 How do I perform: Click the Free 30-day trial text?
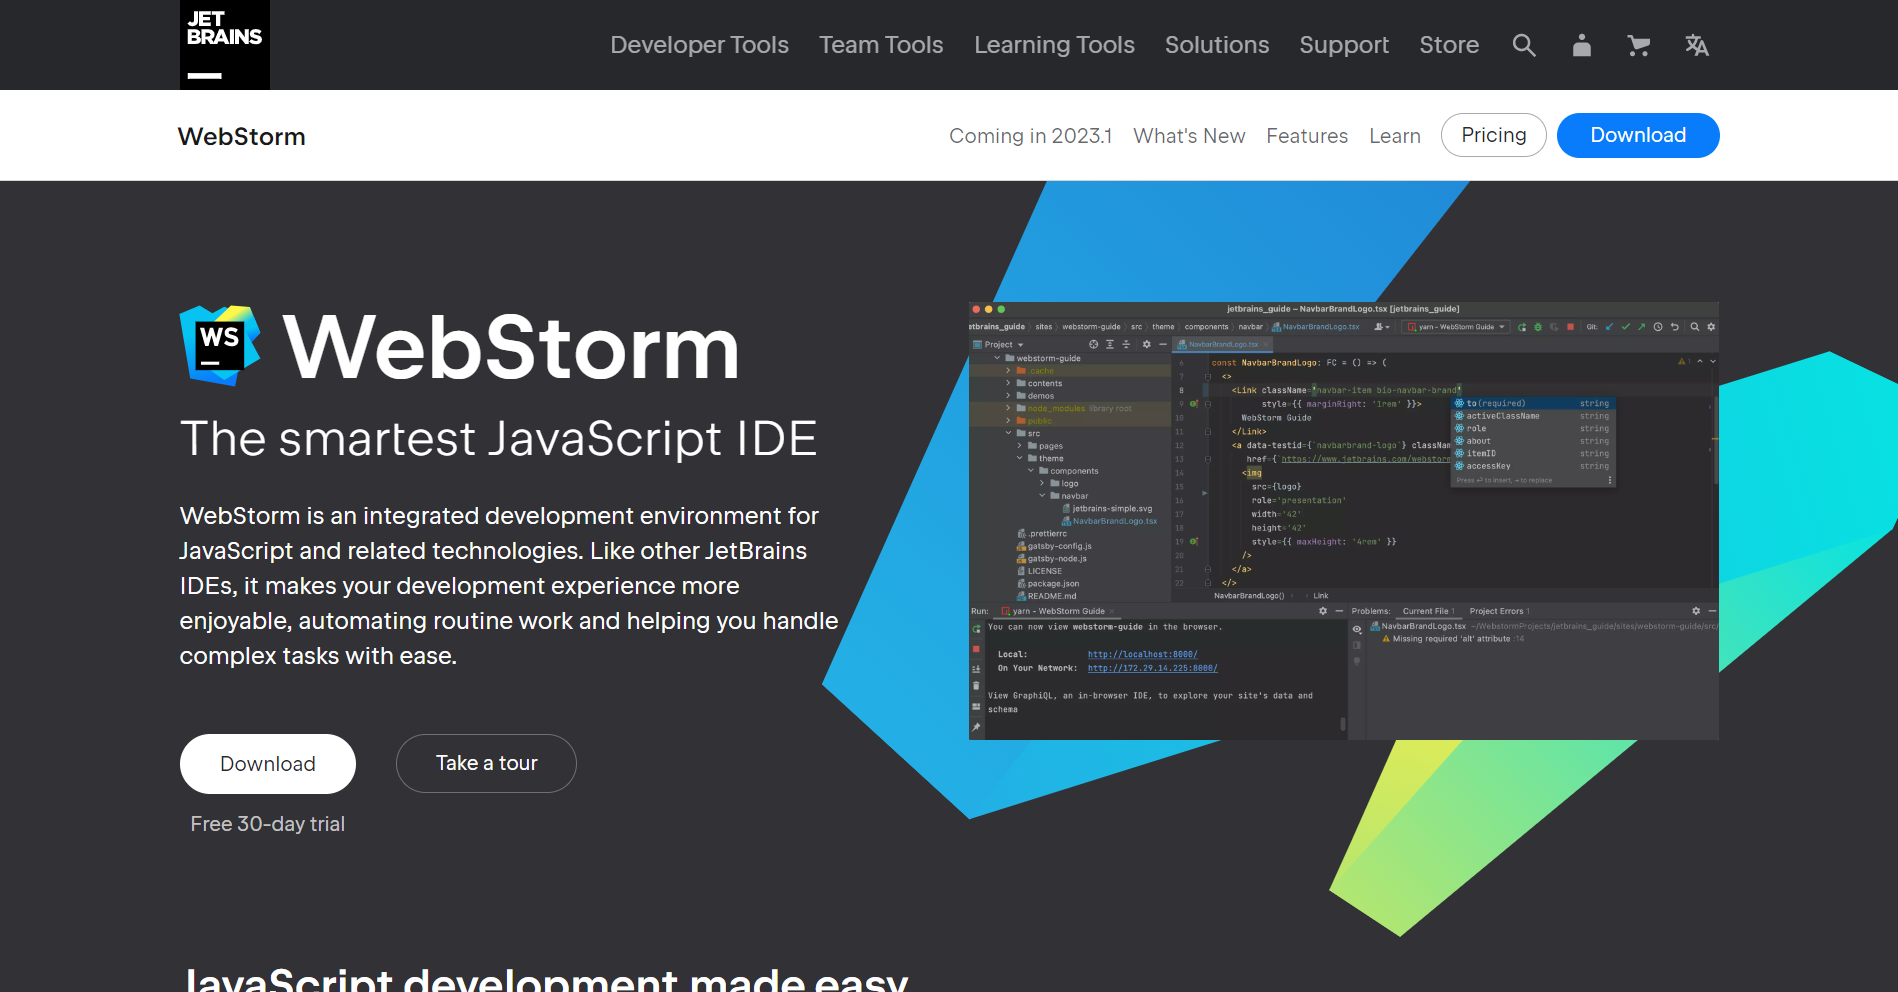268,824
